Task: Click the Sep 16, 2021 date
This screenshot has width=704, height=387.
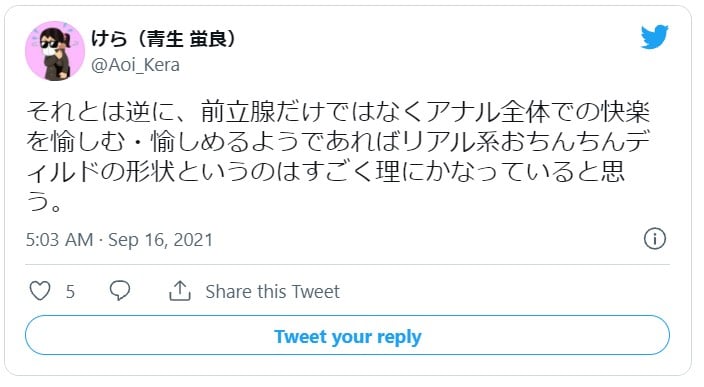Action: [x=160, y=240]
